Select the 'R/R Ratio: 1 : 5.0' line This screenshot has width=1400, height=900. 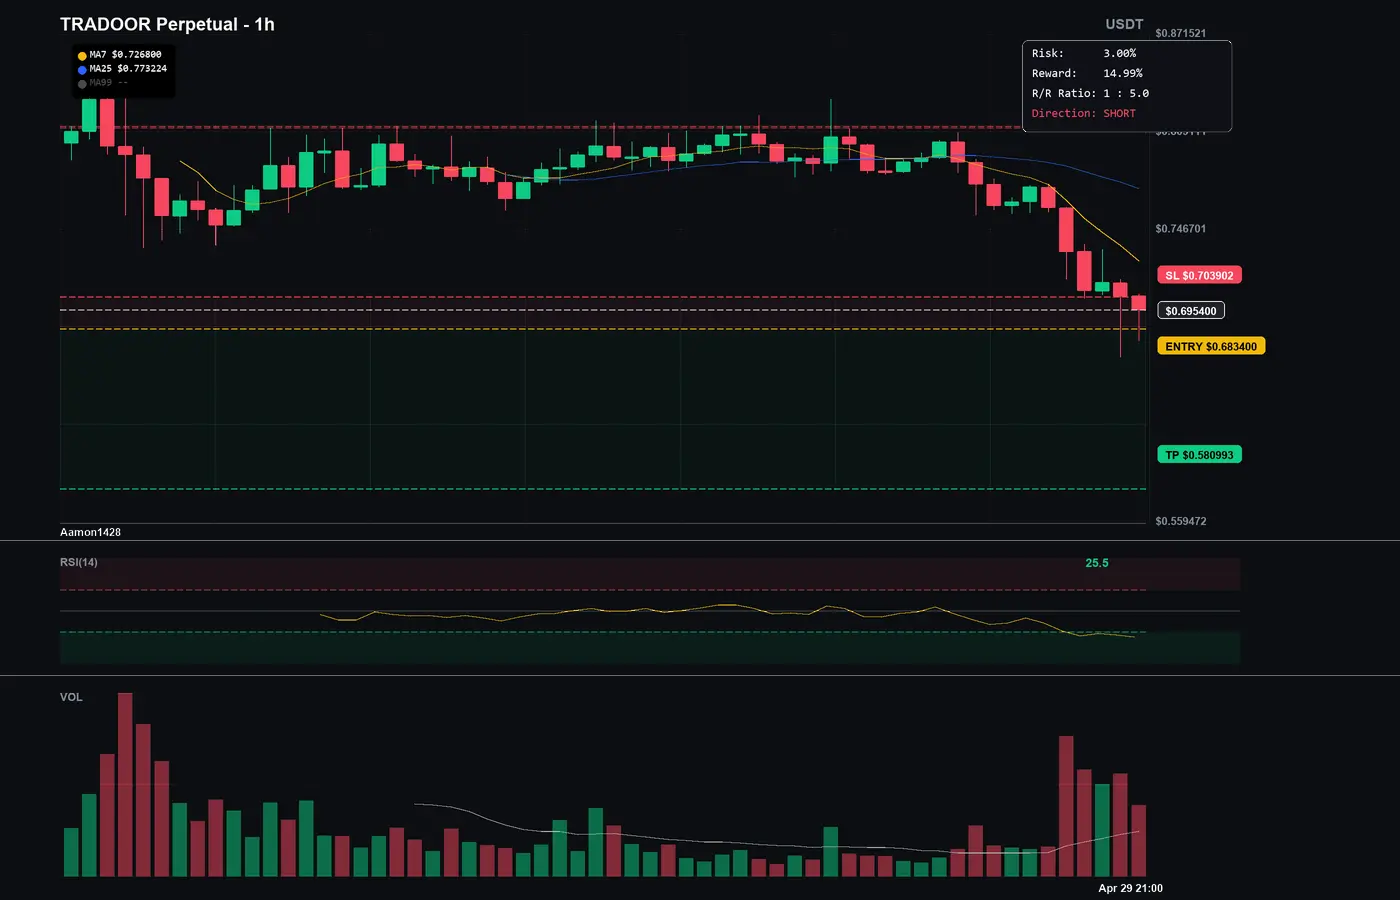tap(1090, 93)
